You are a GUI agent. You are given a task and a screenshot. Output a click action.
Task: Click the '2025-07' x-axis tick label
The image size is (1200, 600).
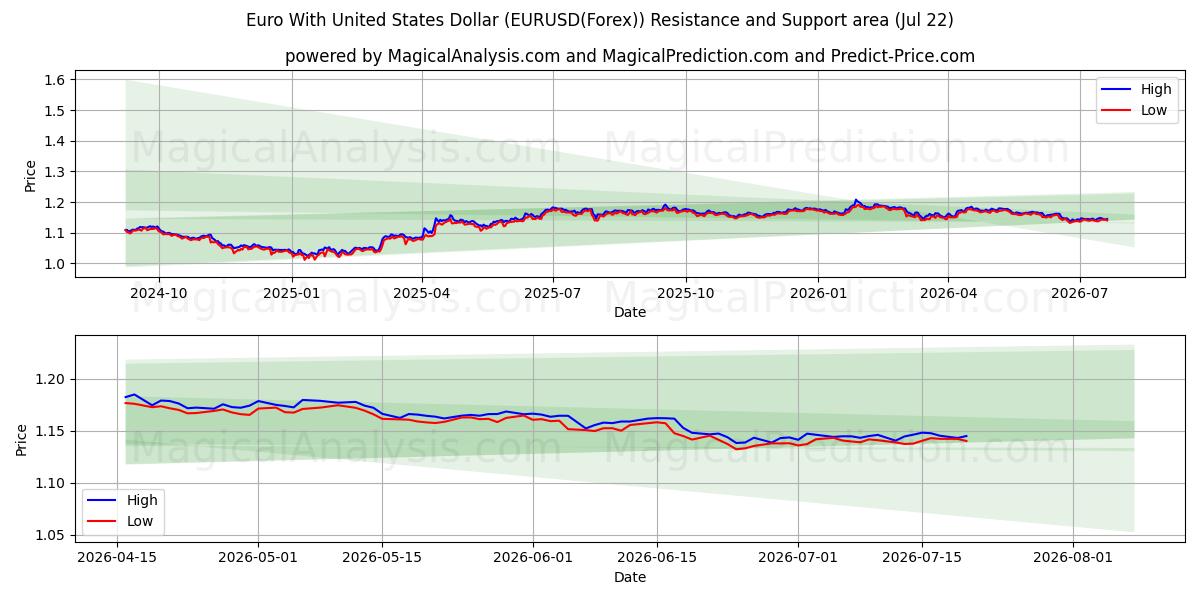[554, 293]
